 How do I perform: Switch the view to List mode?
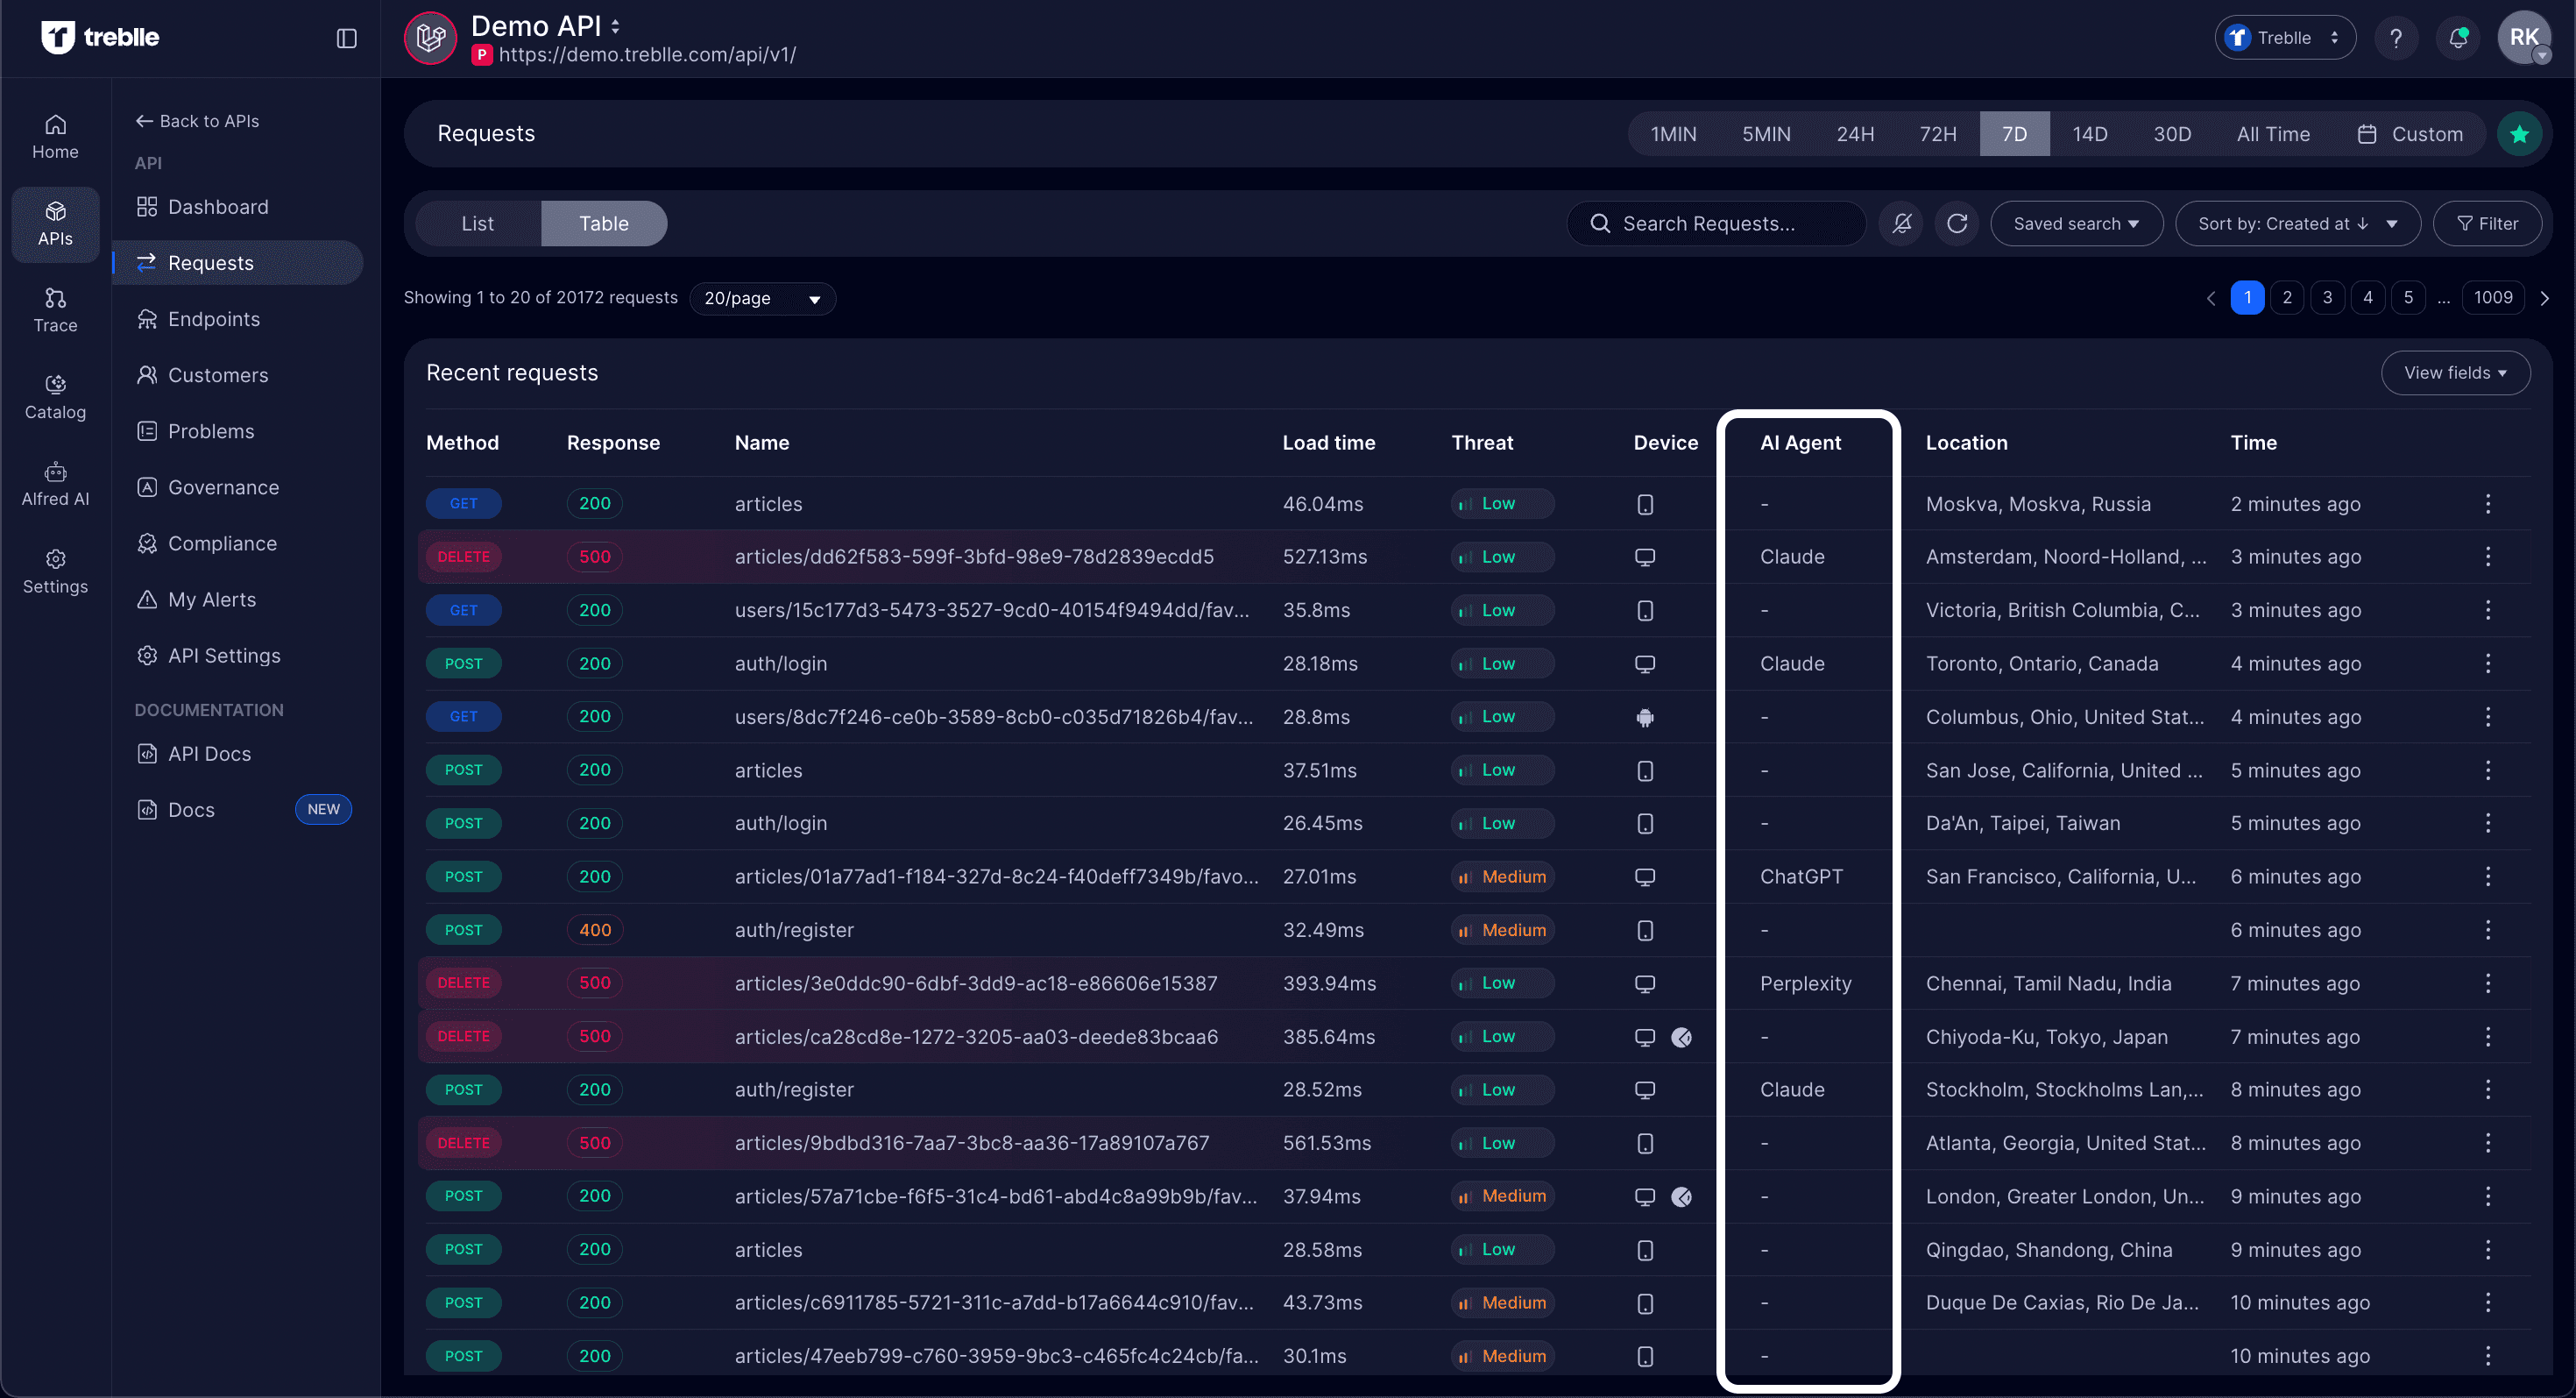point(477,223)
